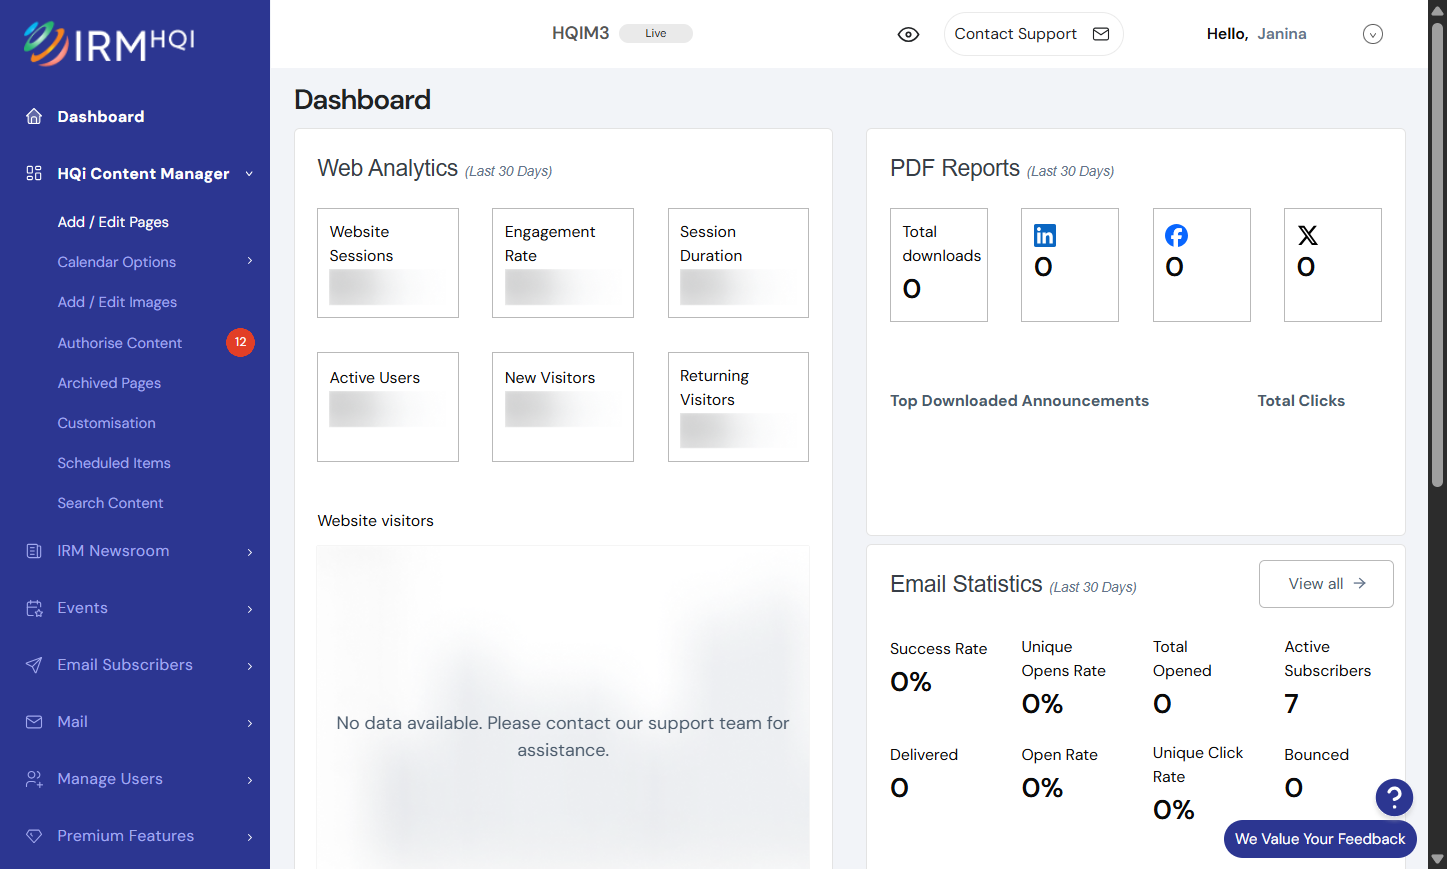This screenshot has height=869, width=1447.
Task: Click the IRM Newsroom newspaper icon
Action: coord(34,551)
